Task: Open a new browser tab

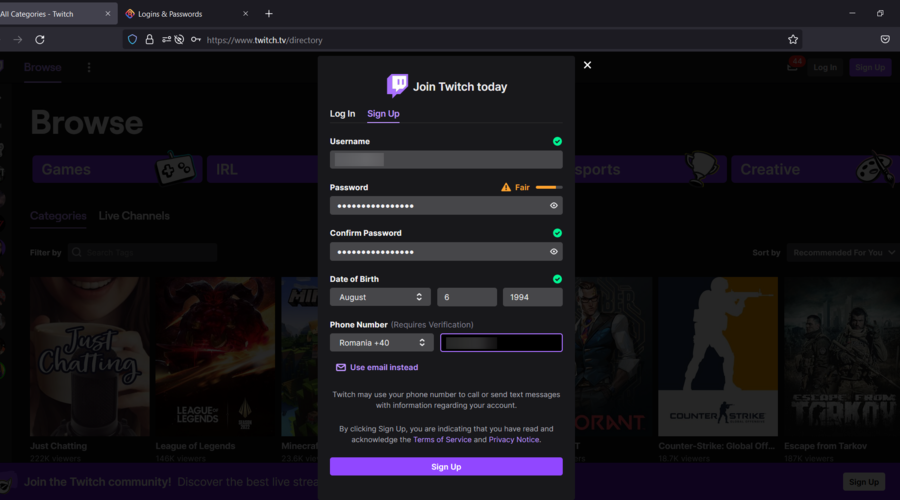Action: point(269,14)
